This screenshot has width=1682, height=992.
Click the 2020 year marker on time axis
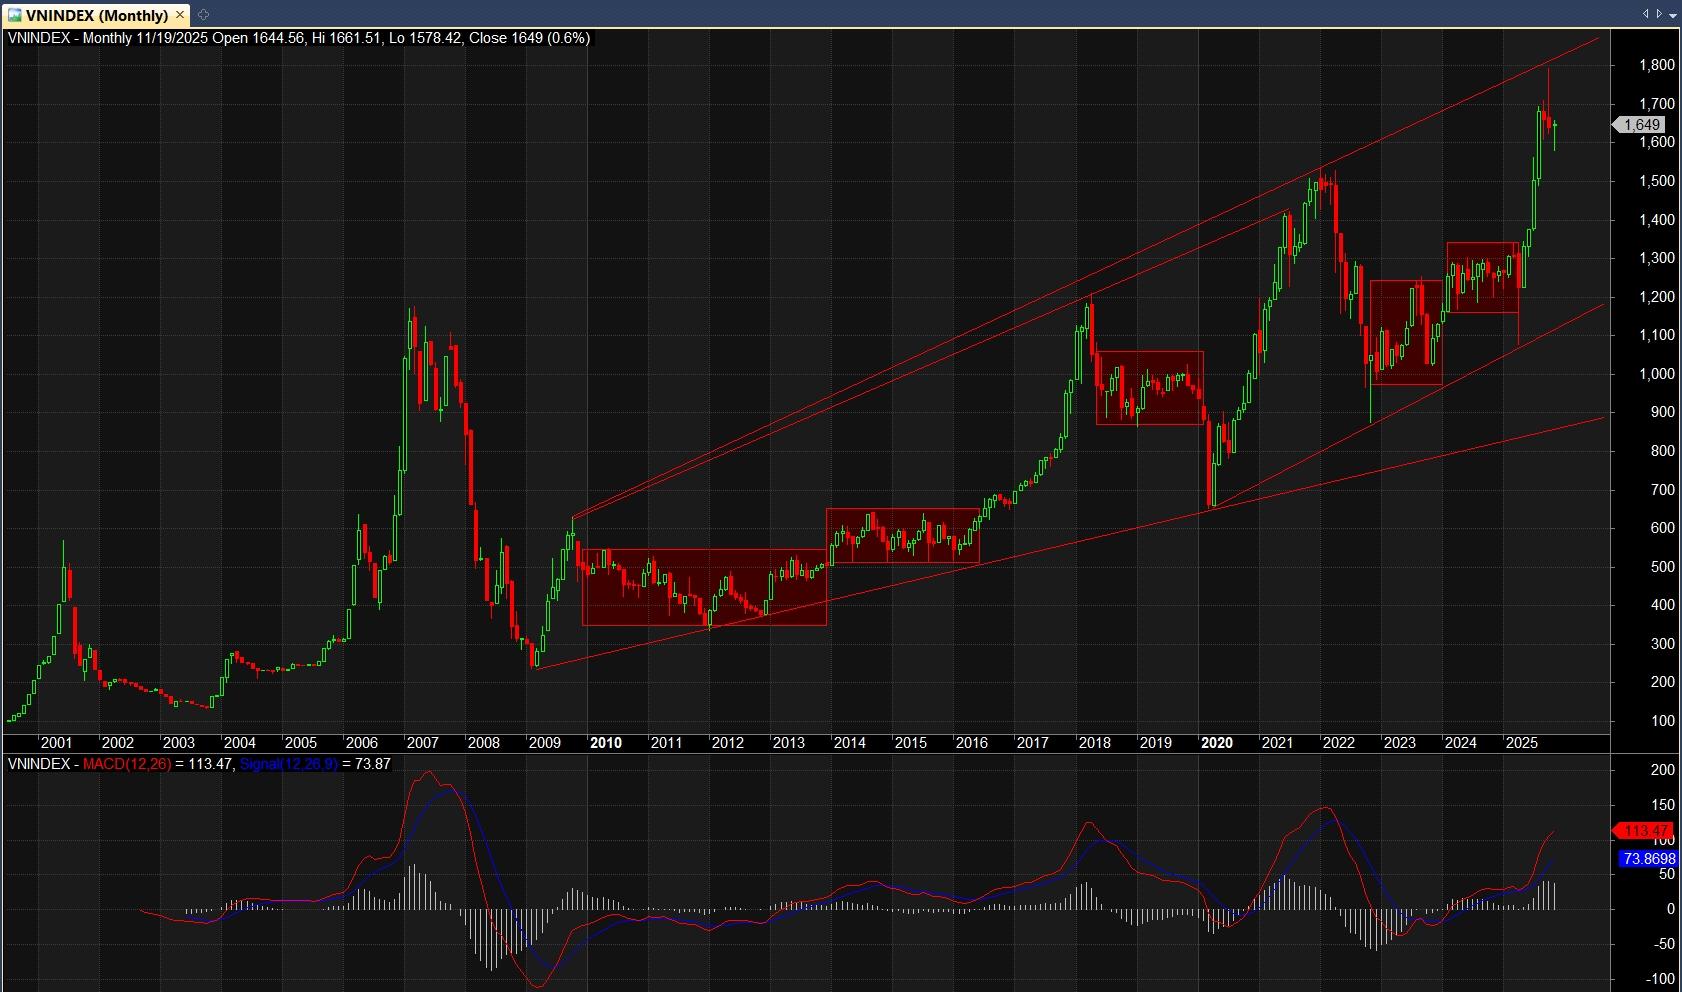click(1216, 743)
